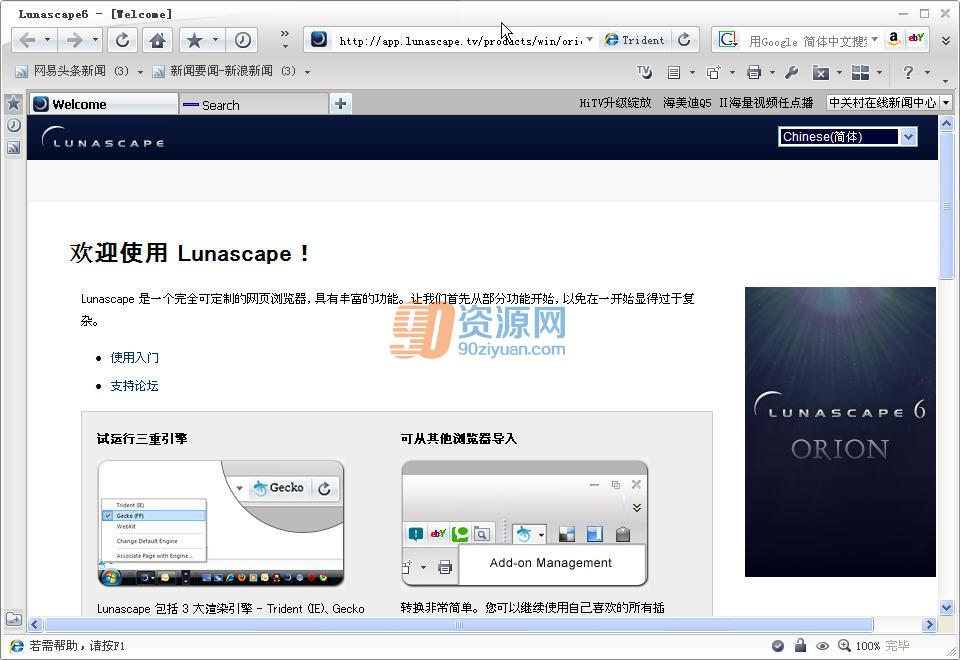The image size is (960, 660).
Task: Click the Lunascape 6 Orion banner image
Action: 840,432
